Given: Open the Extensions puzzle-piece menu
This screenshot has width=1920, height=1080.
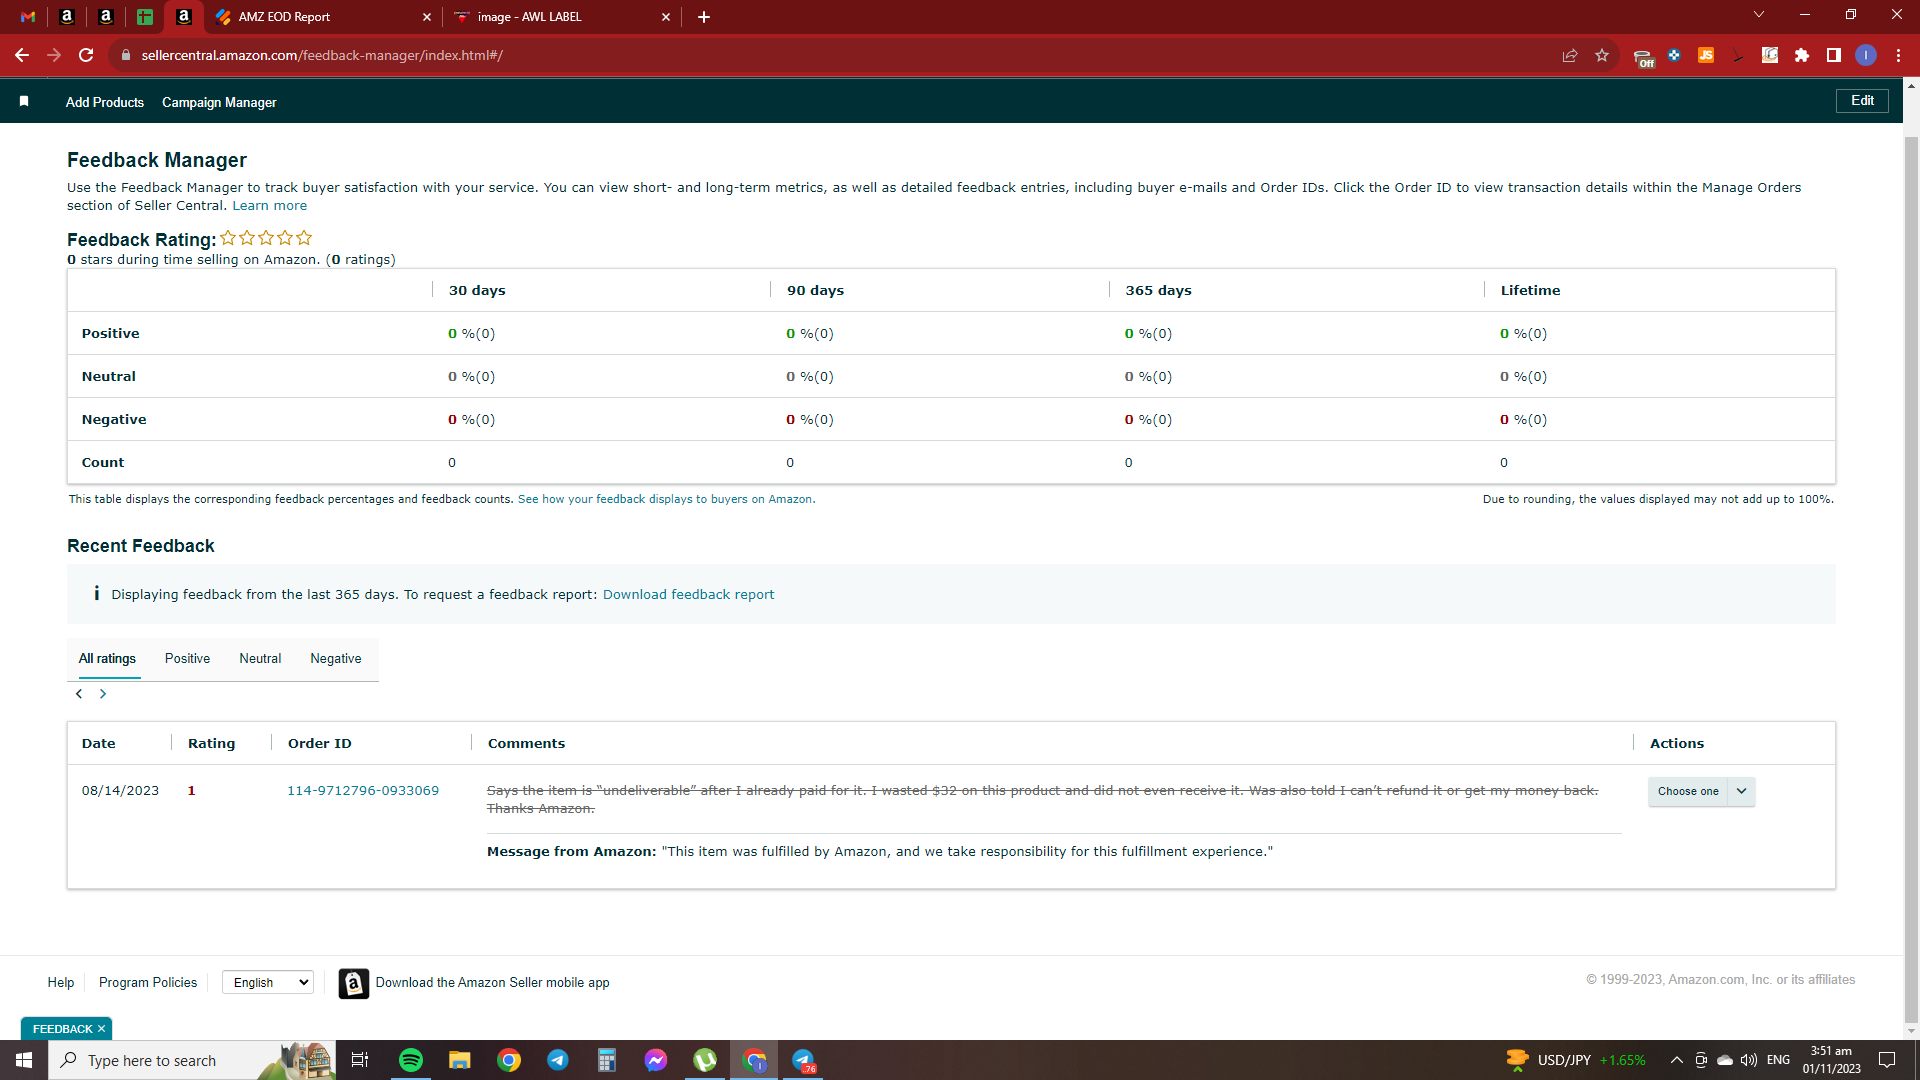Looking at the screenshot, I should (x=1802, y=55).
